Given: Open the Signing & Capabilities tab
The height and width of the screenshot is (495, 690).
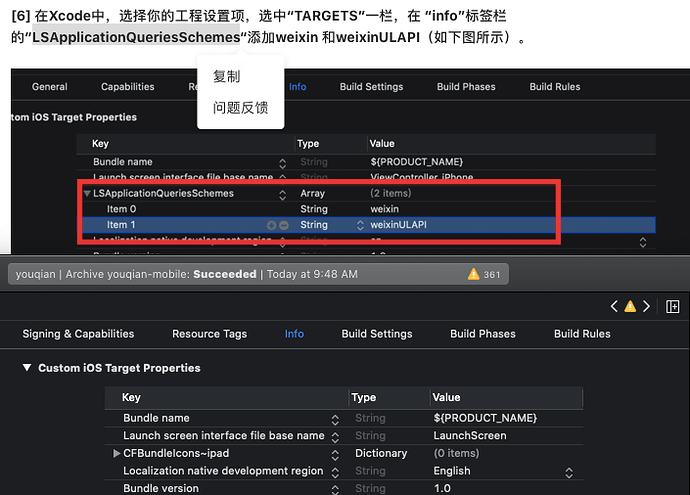Looking at the screenshot, I should pyautogui.click(x=78, y=334).
